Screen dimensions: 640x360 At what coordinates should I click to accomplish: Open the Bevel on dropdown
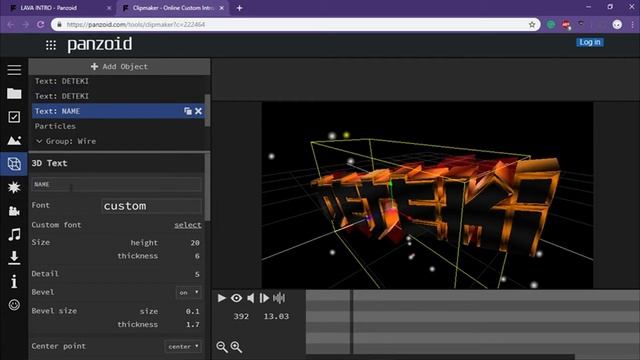tap(189, 292)
